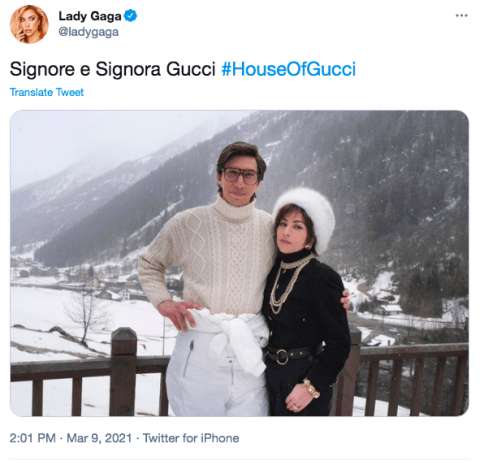This screenshot has width=480, height=461.
Task: Click the man's glasses in the photo
Action: click(241, 176)
